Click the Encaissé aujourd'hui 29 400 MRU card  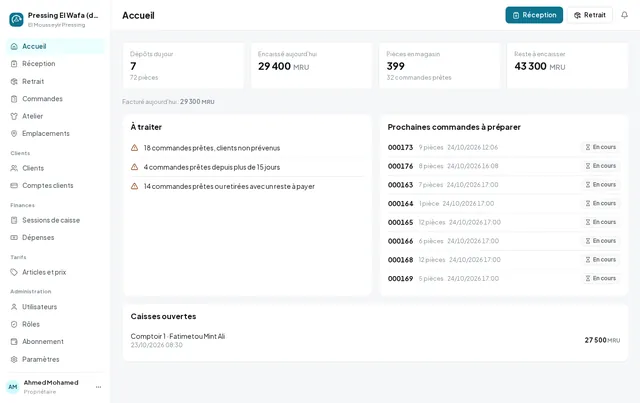pos(311,65)
